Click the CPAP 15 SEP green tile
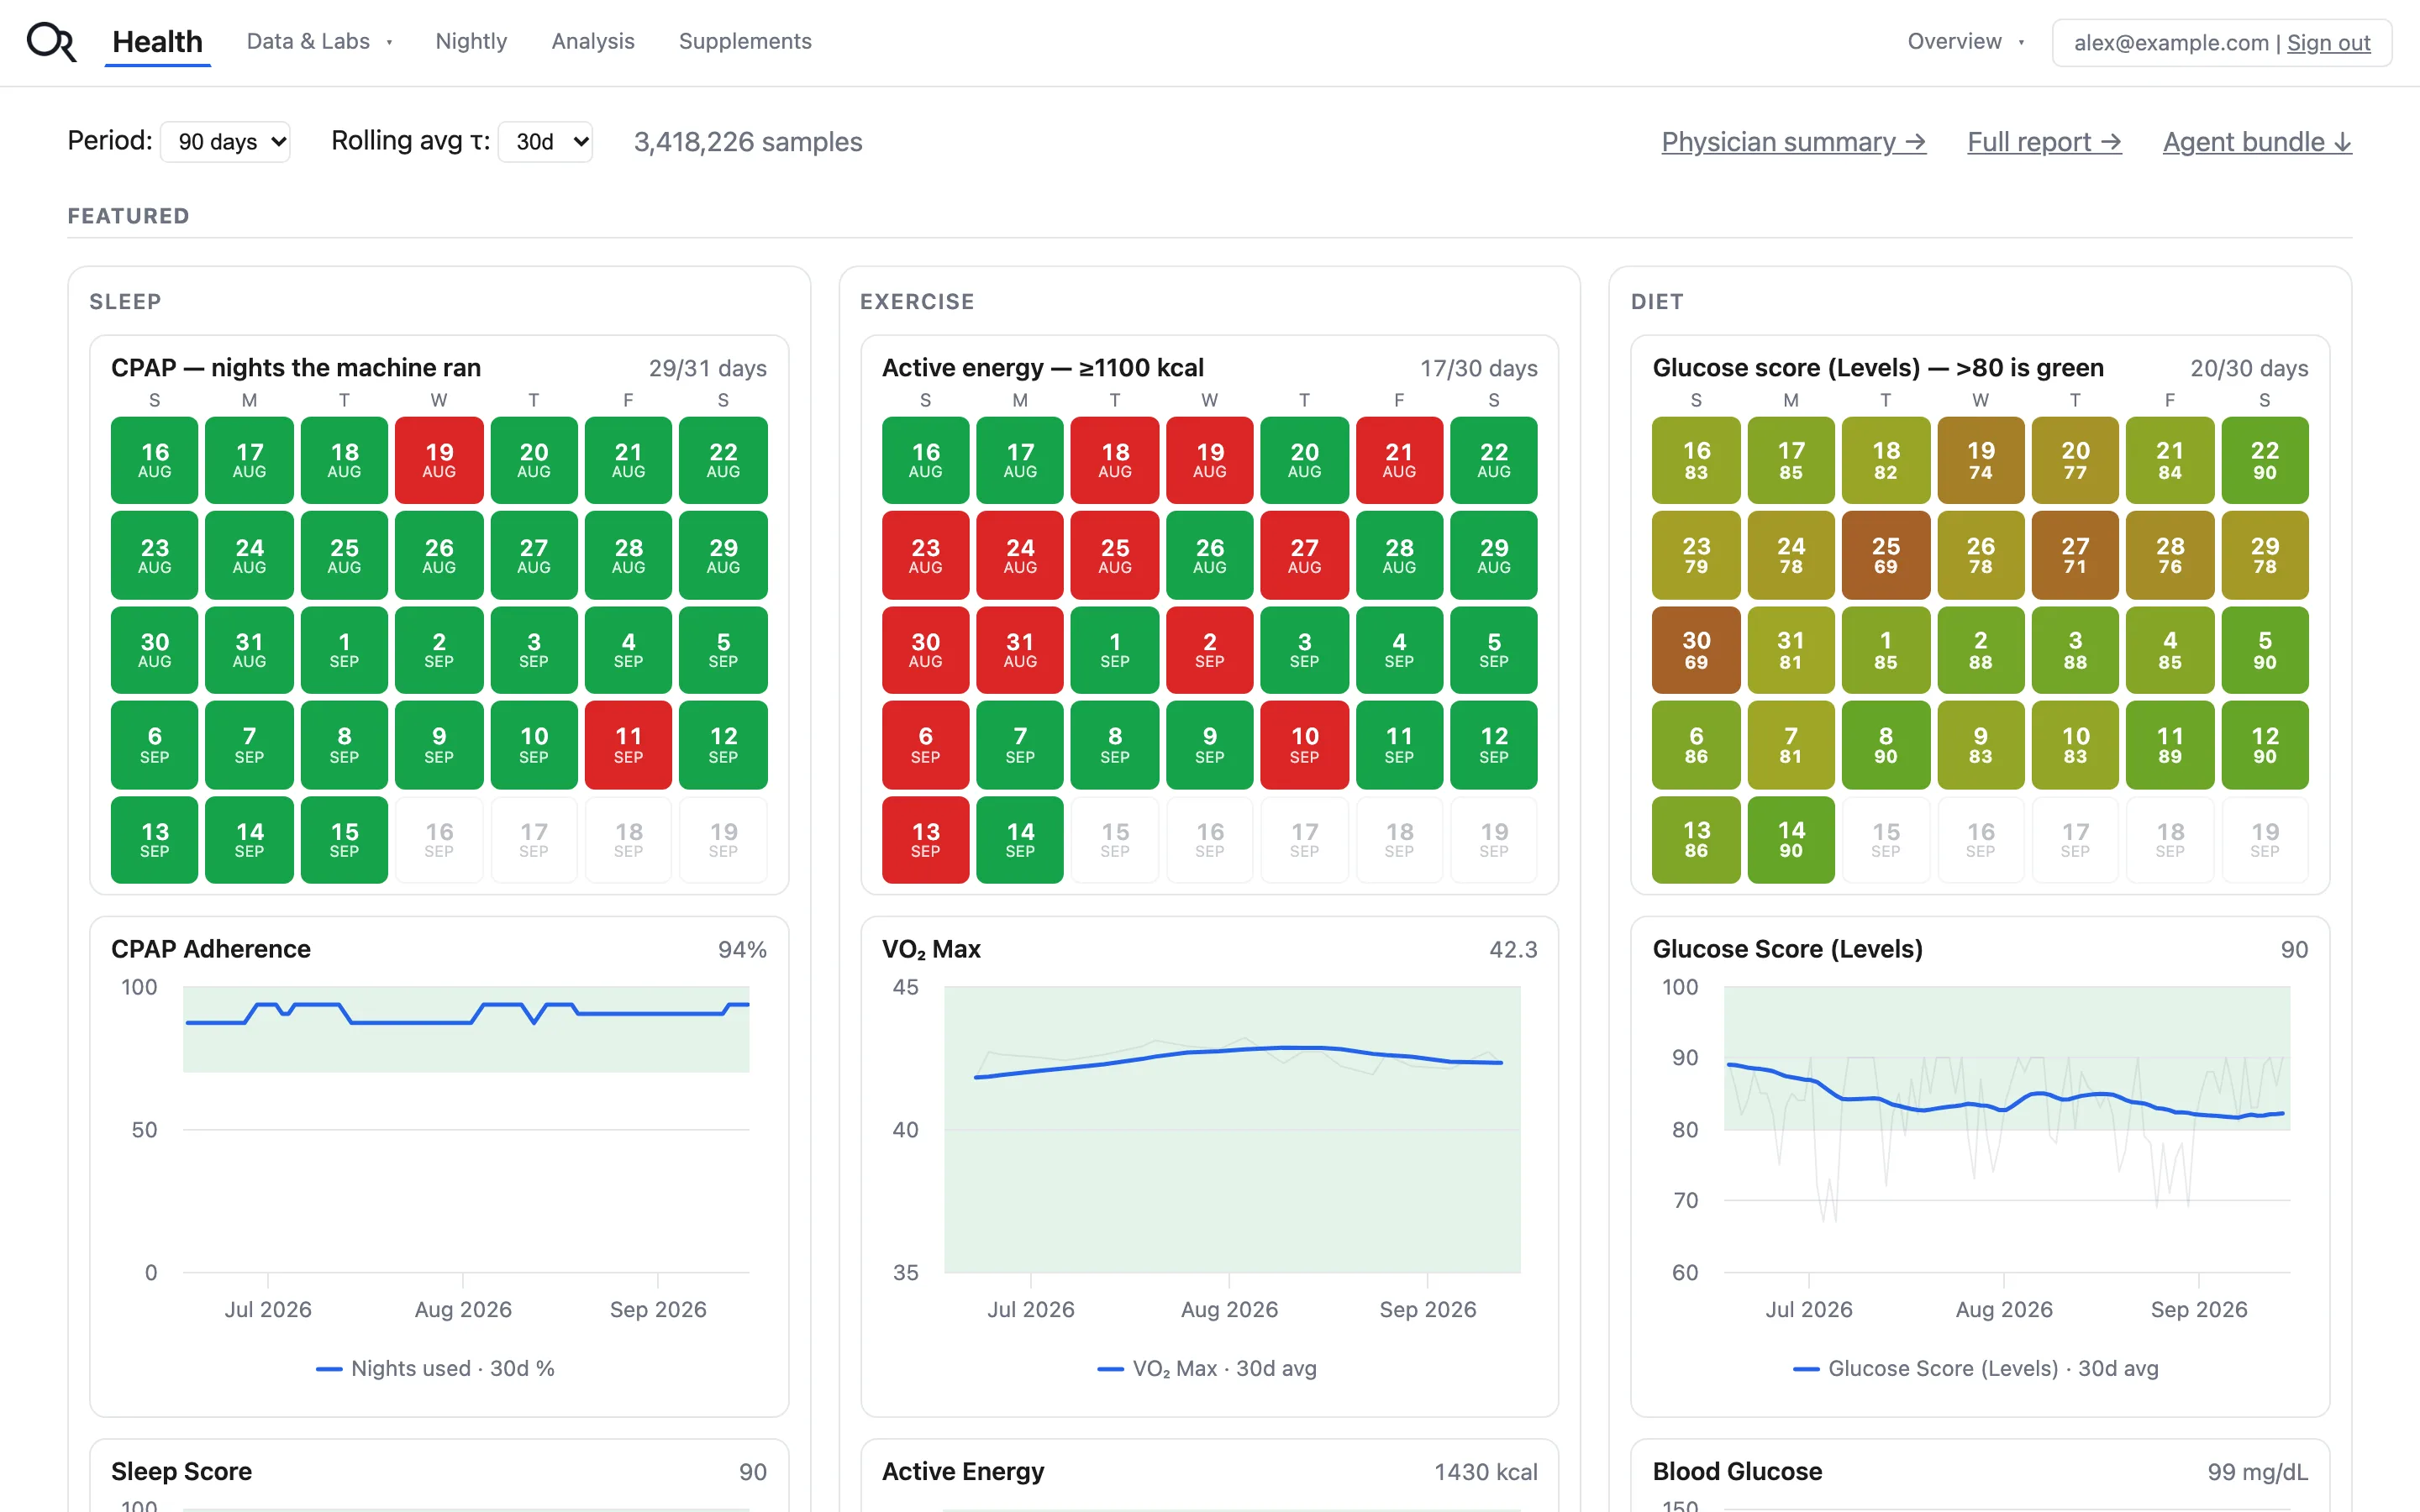 coord(344,840)
